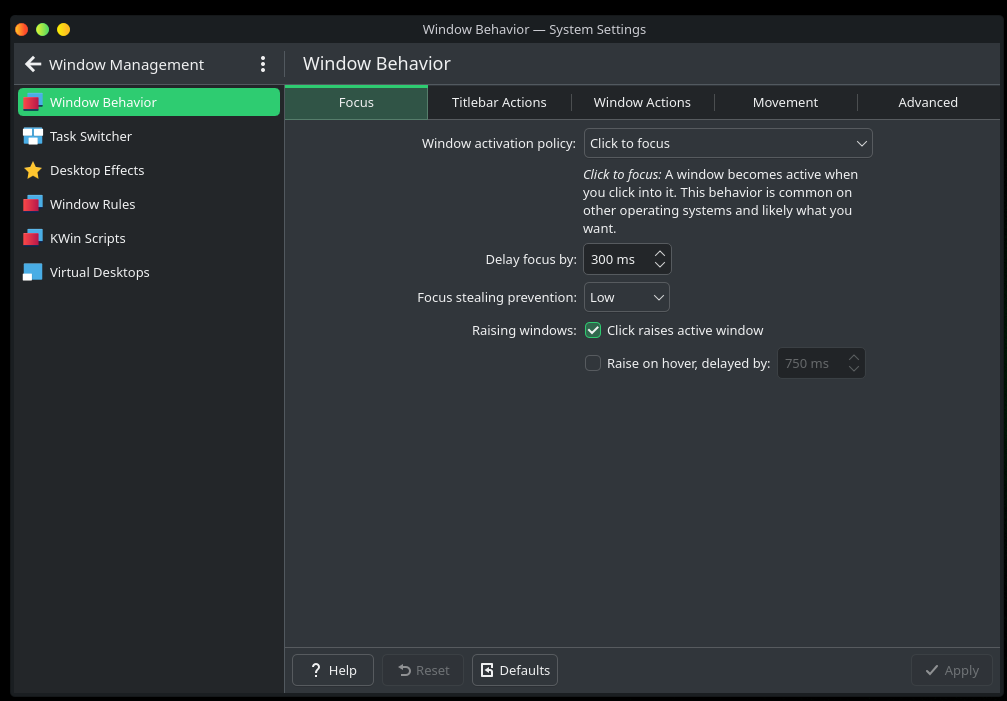Restore settings with the Defaults button
The image size is (1007, 701).
pos(515,670)
